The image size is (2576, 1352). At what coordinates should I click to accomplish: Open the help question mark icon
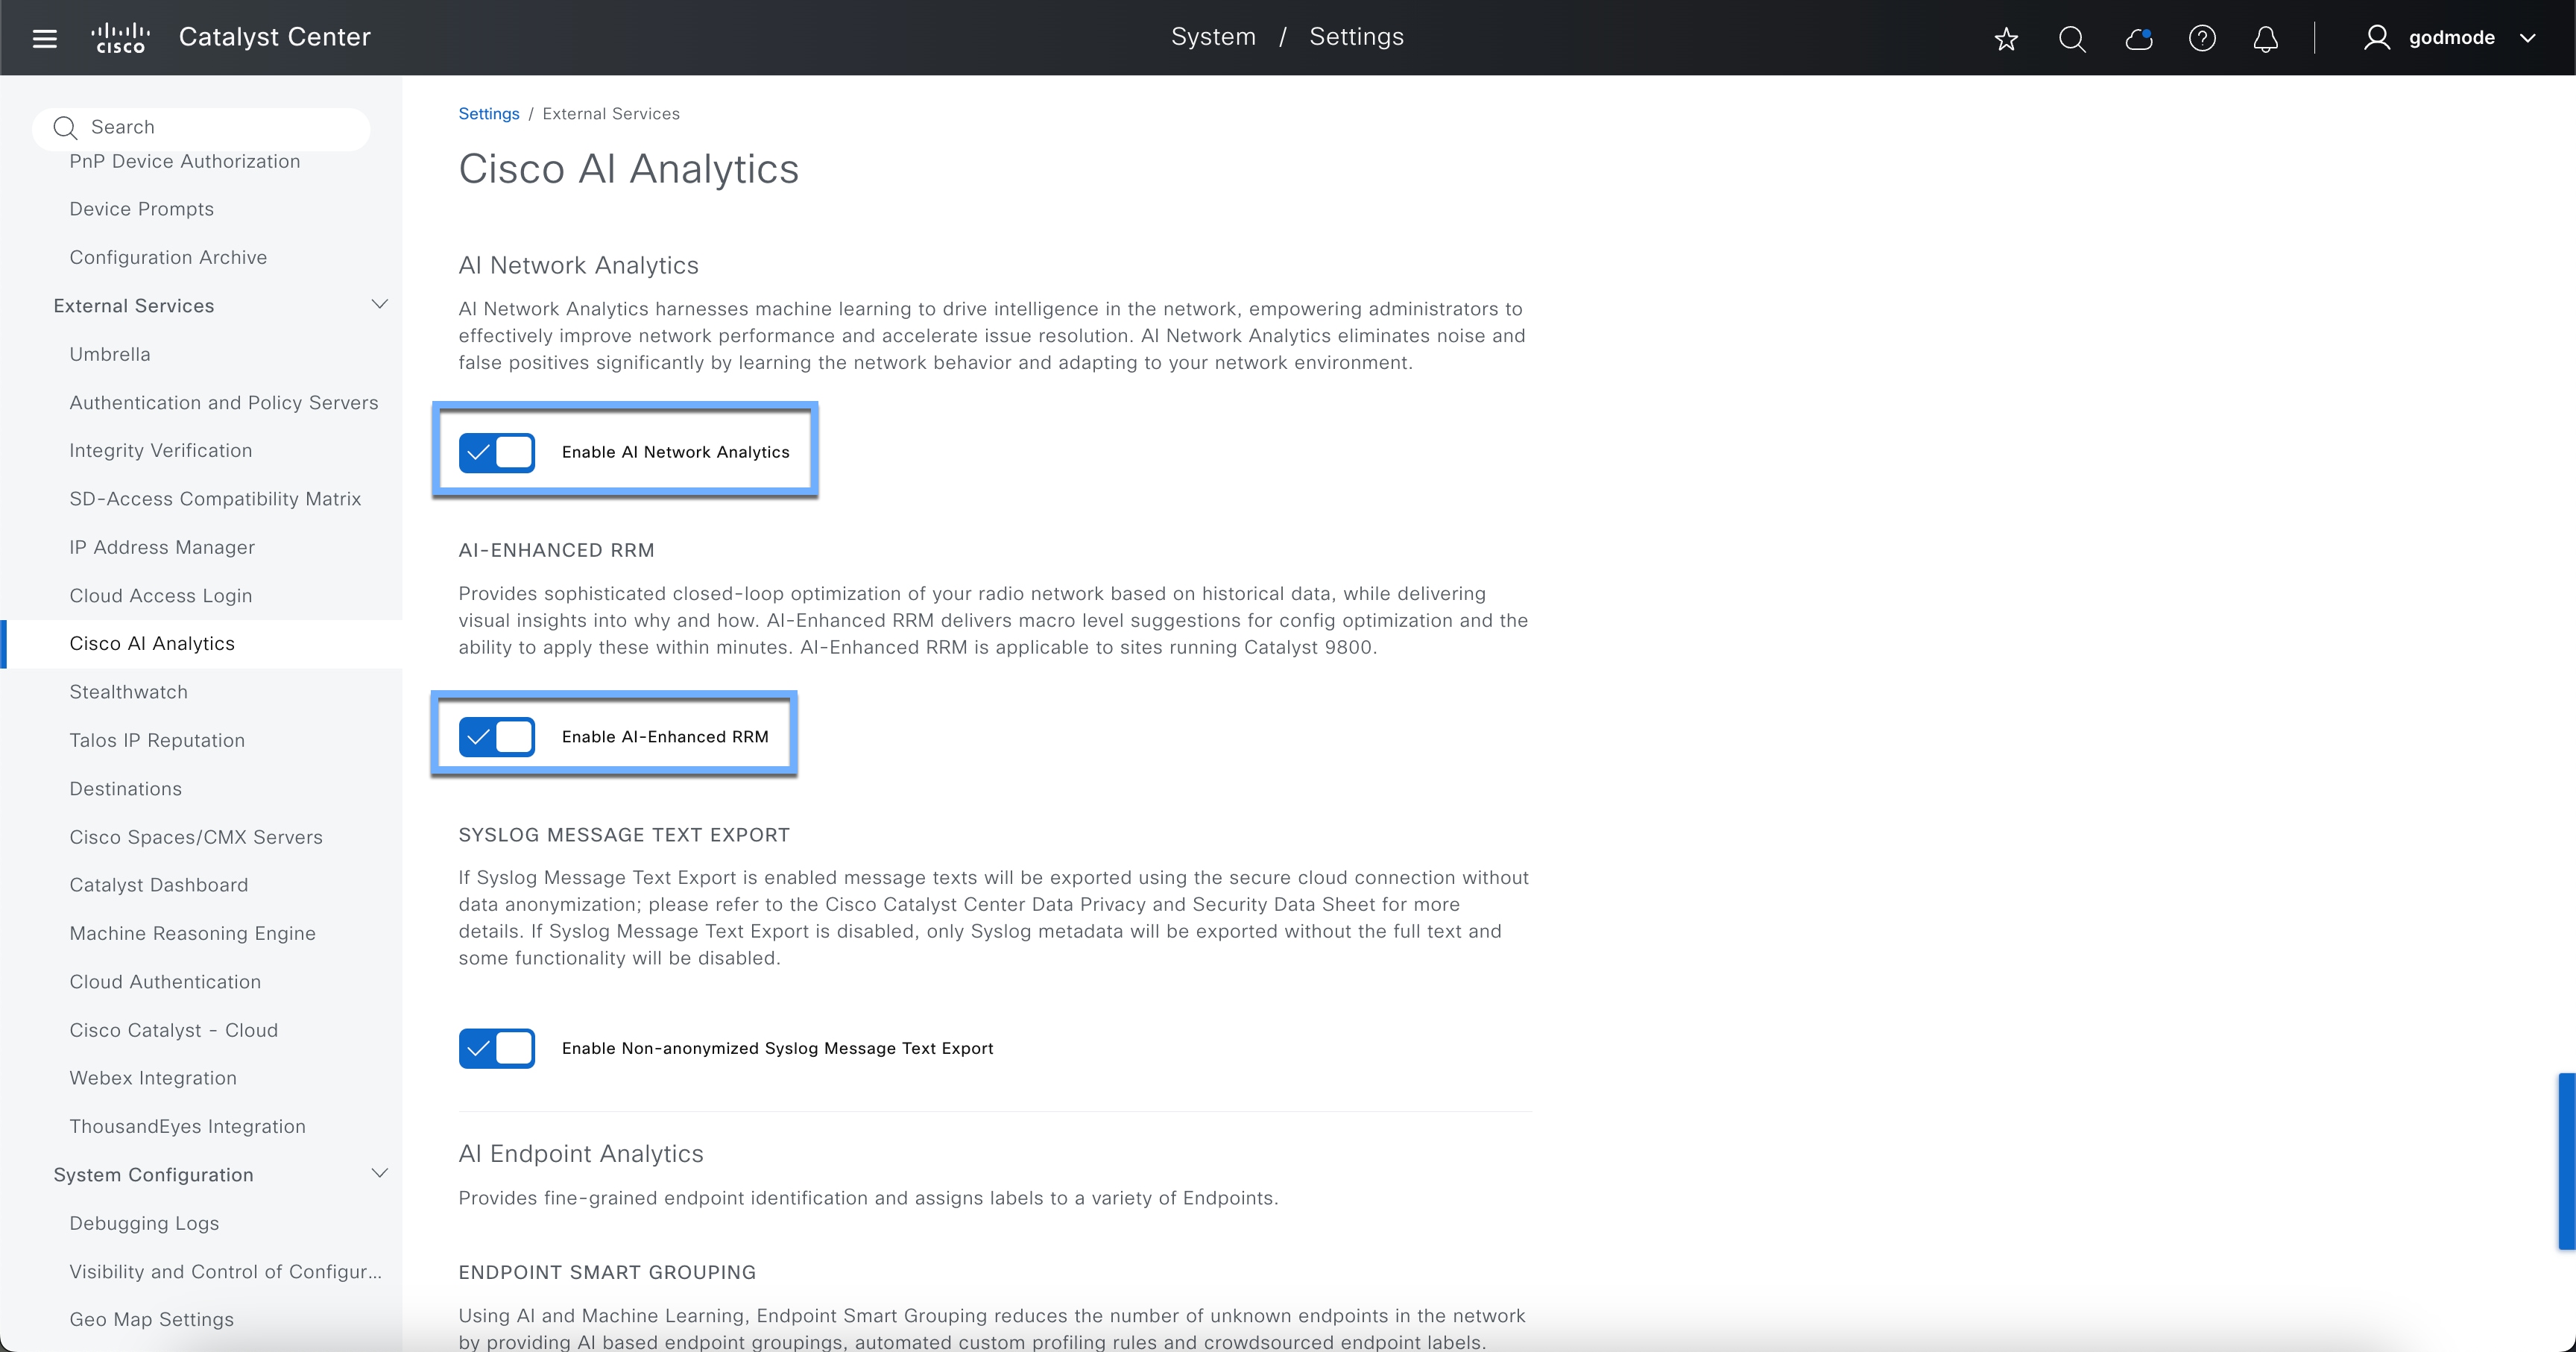(x=2202, y=39)
